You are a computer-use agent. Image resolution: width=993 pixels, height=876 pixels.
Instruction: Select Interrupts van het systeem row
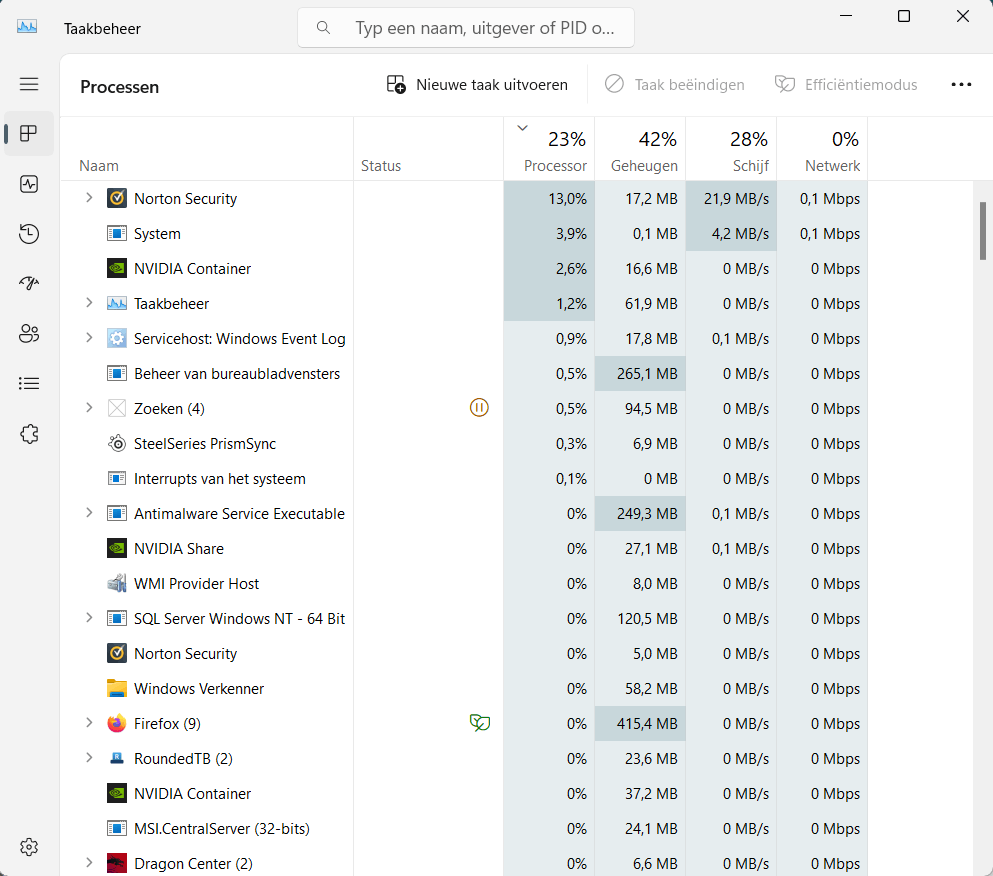click(x=464, y=479)
